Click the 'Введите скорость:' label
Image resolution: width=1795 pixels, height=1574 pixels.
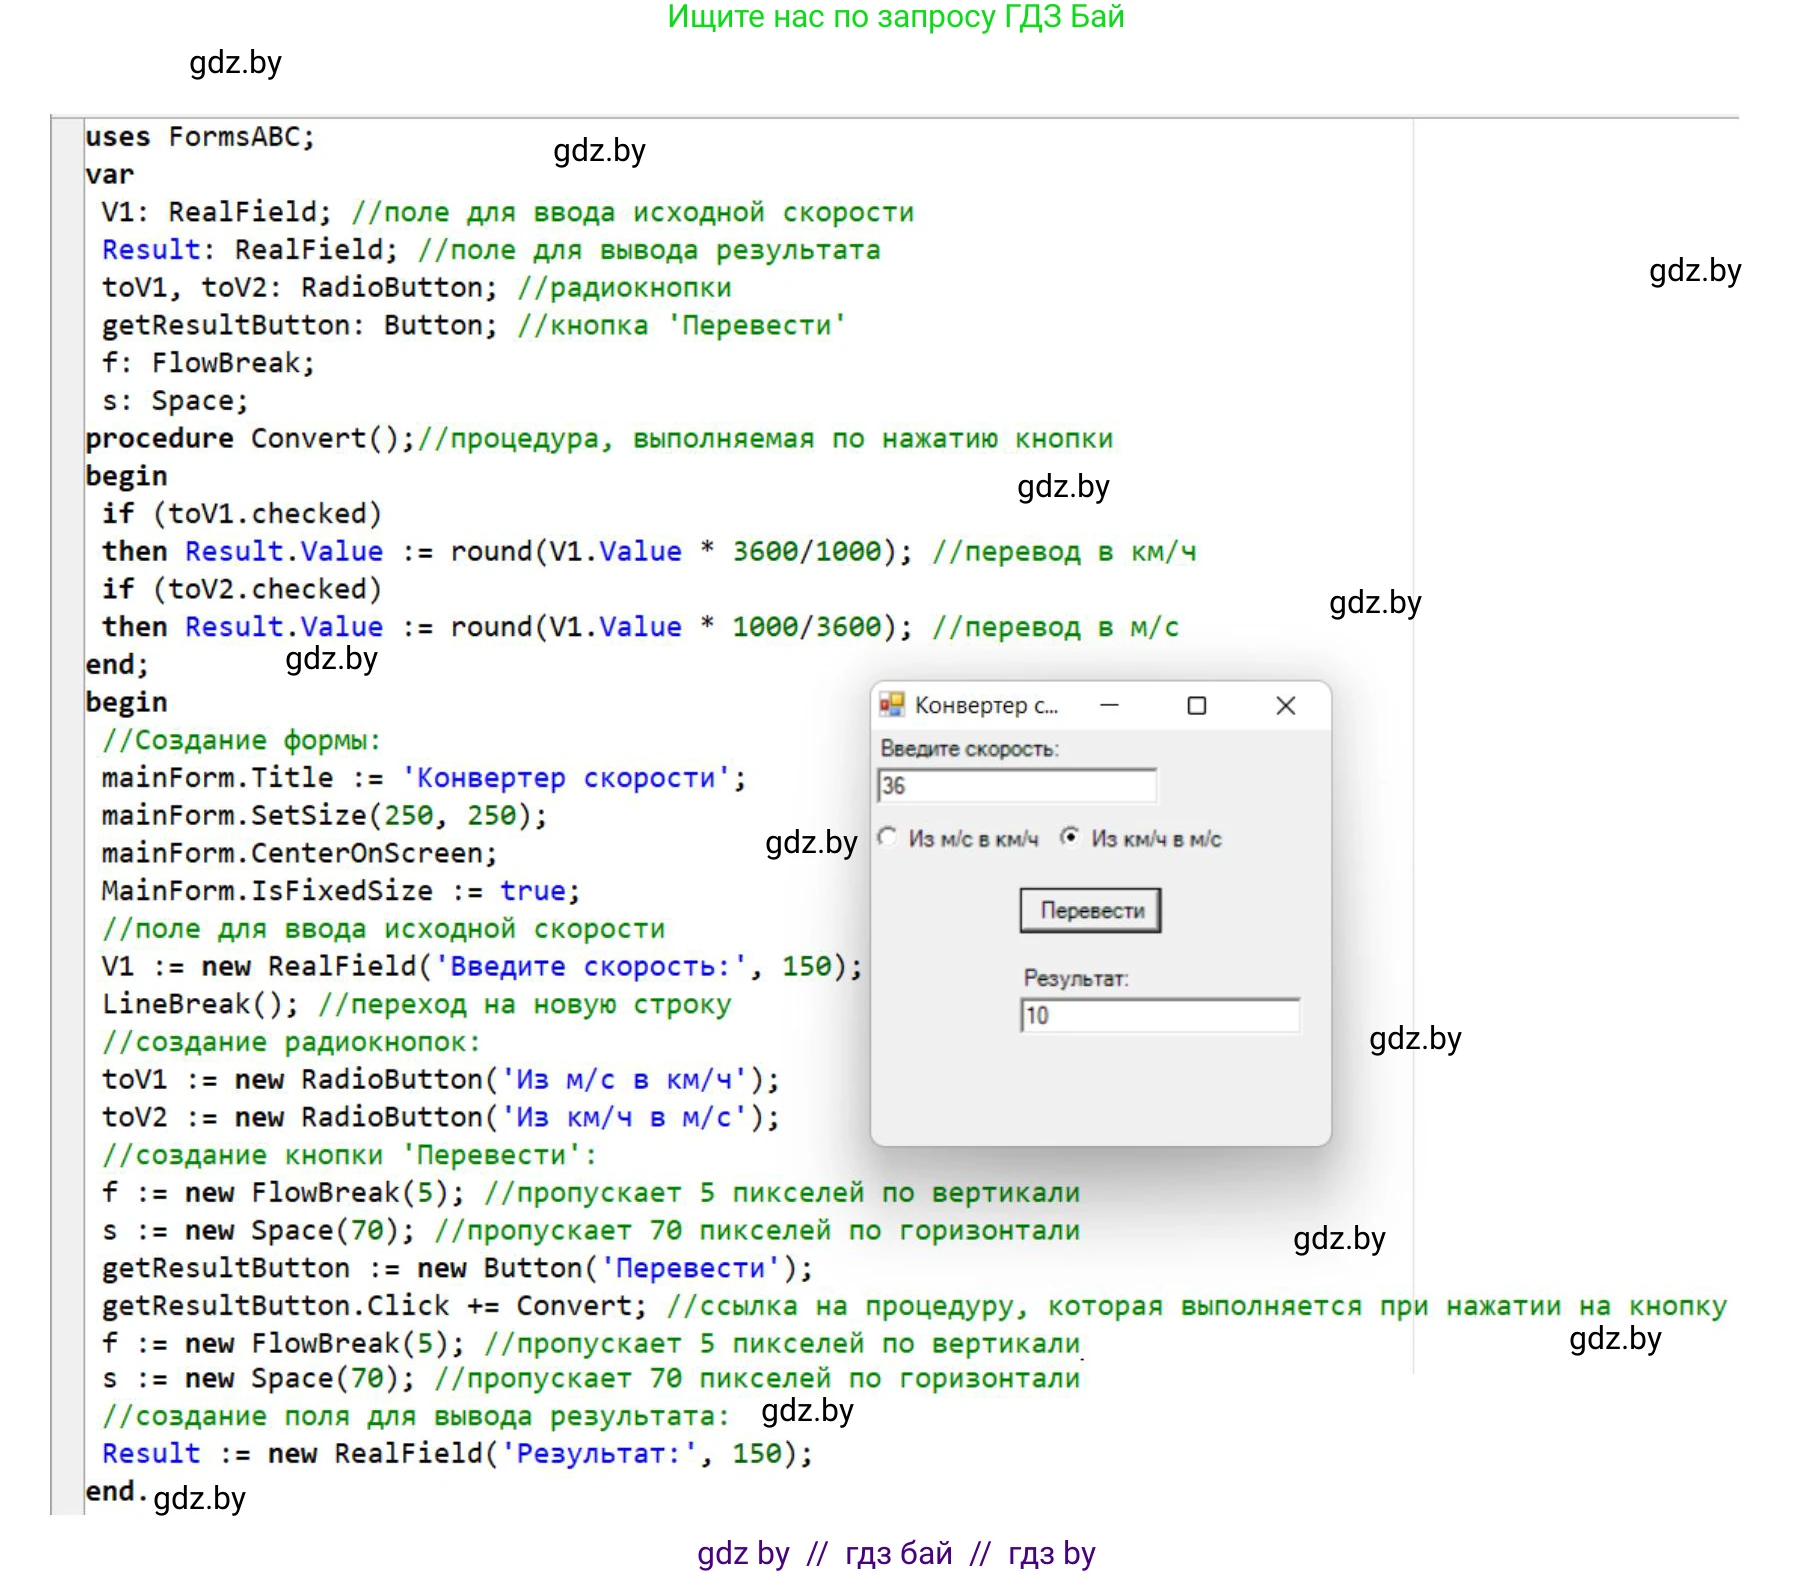coord(969,749)
